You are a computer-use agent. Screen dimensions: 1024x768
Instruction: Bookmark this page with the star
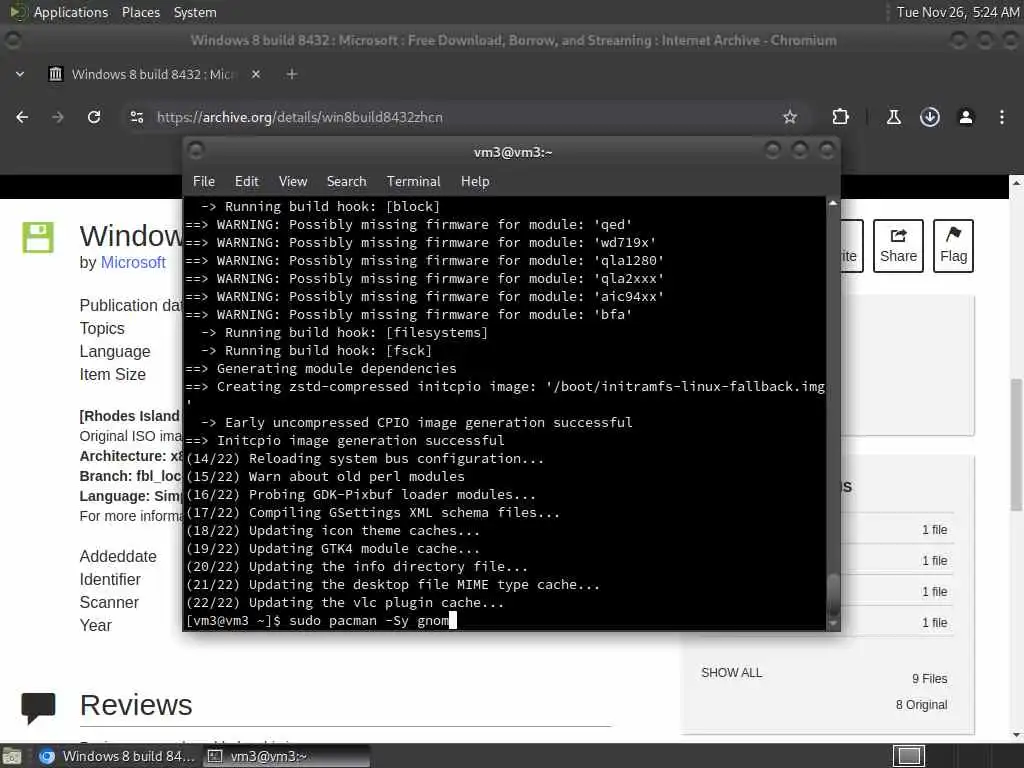(x=790, y=117)
